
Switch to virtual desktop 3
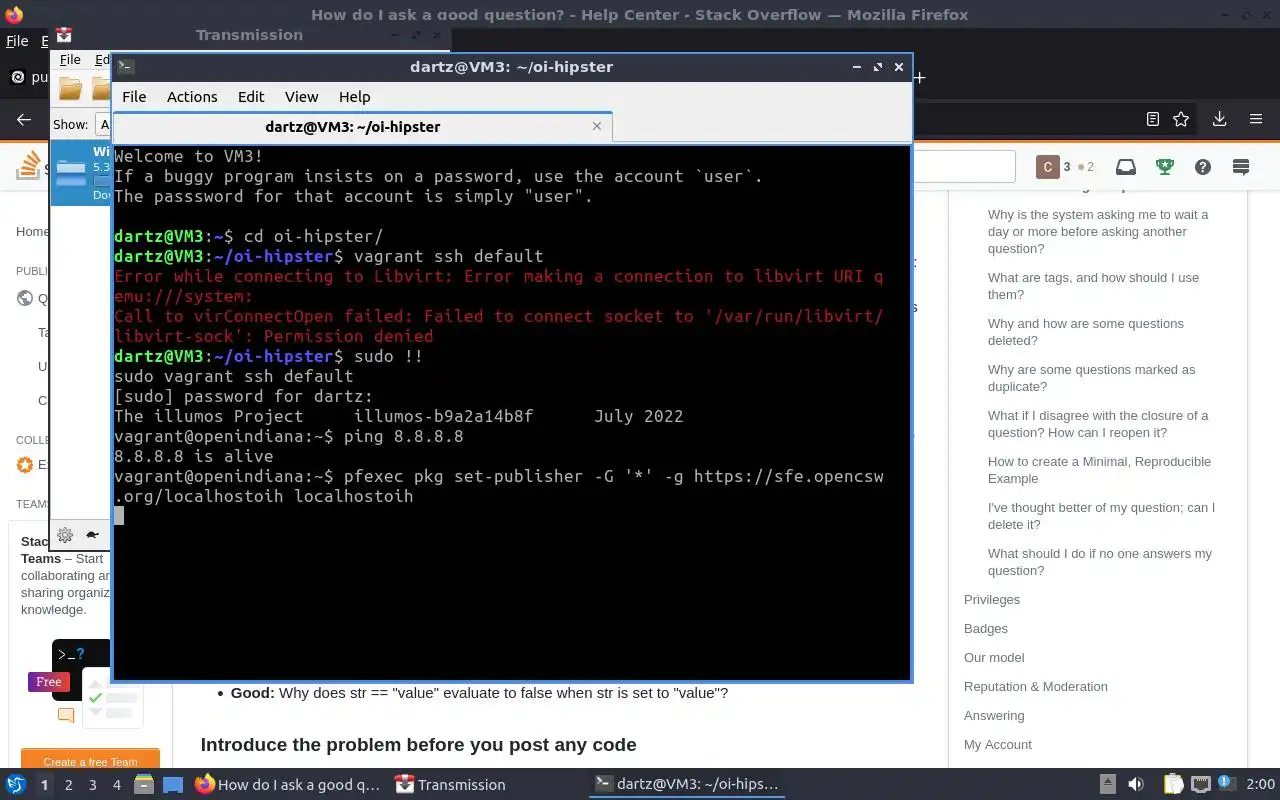(92, 785)
